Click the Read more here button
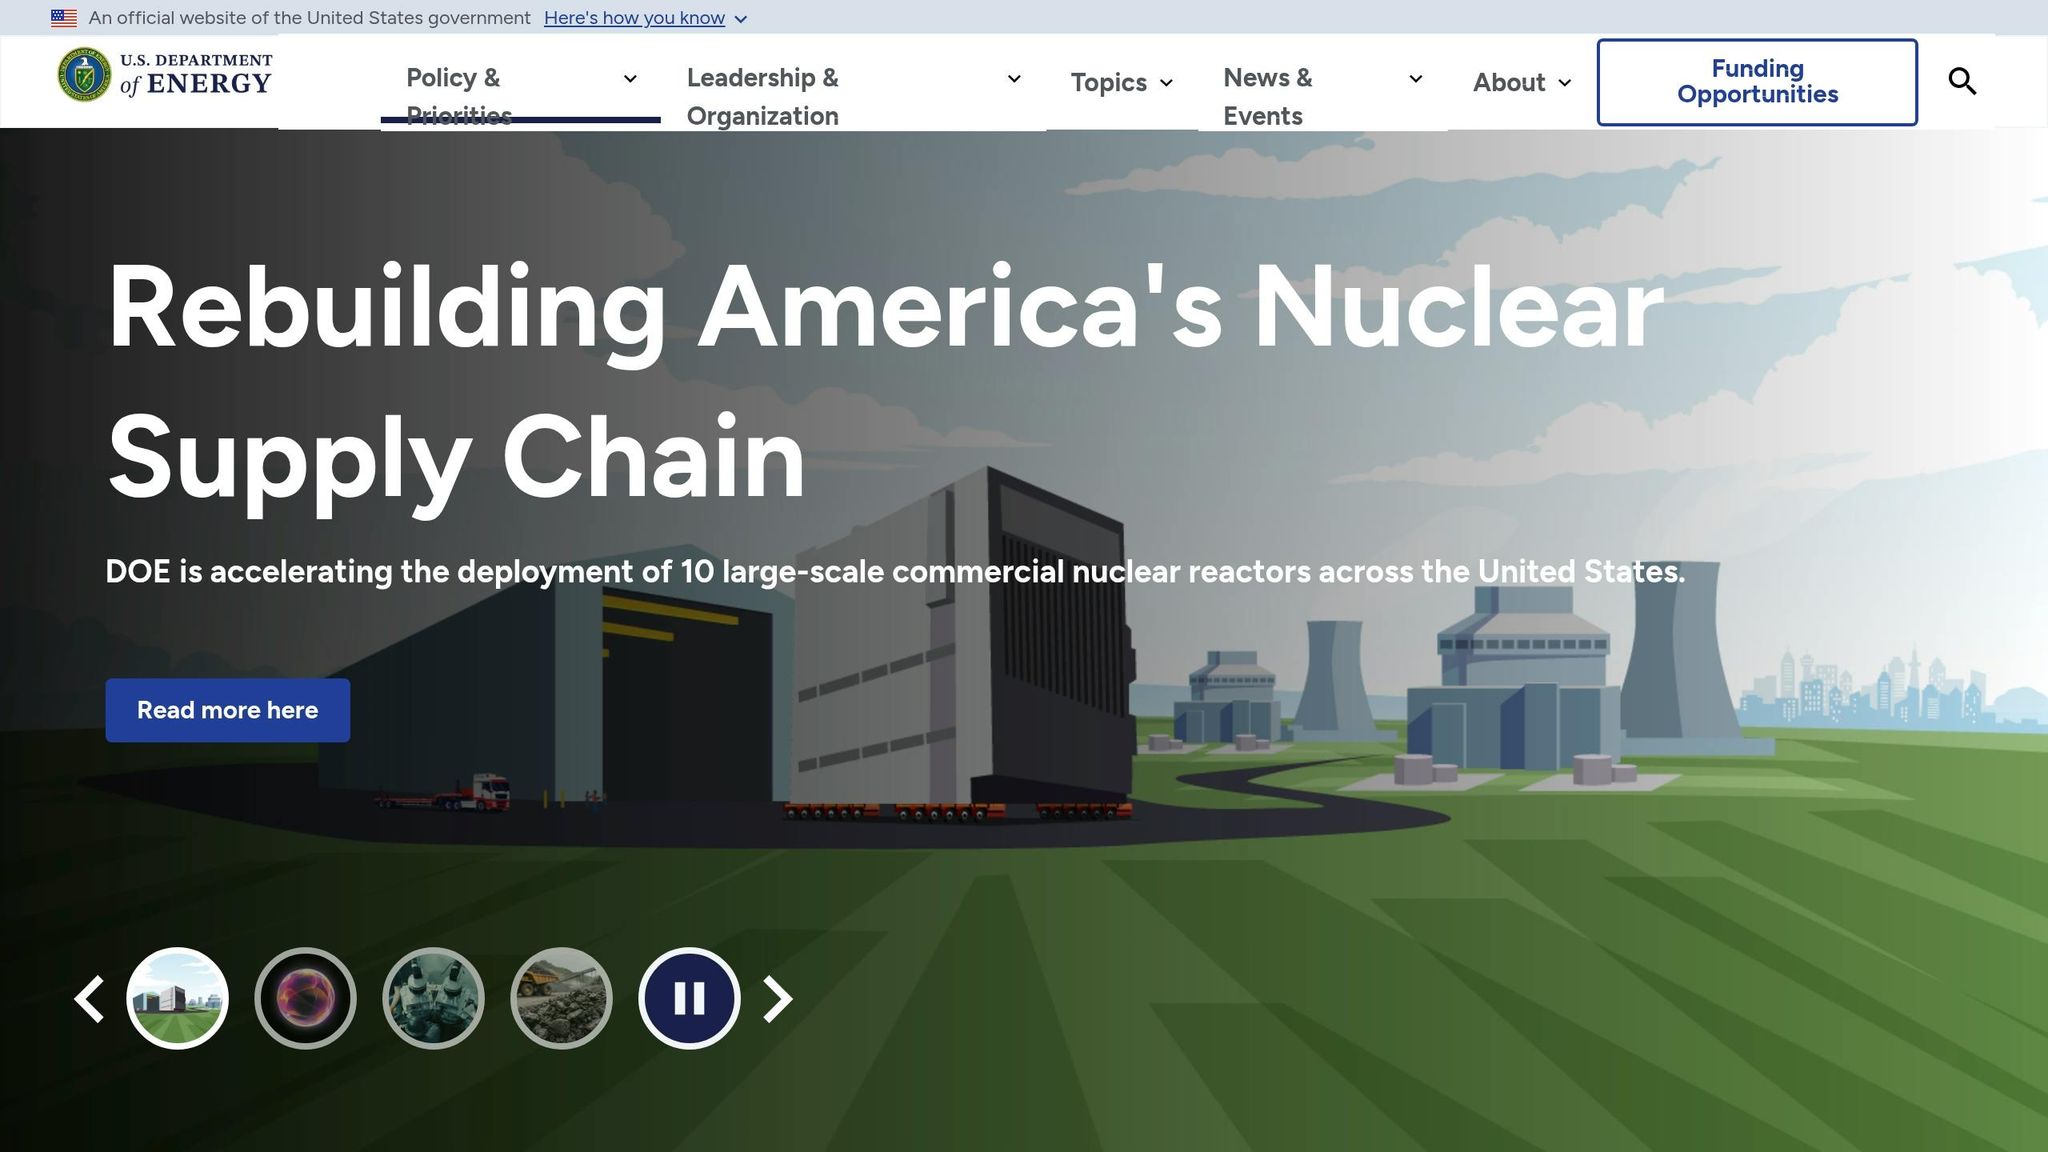Image resolution: width=2048 pixels, height=1152 pixels. [x=228, y=710]
